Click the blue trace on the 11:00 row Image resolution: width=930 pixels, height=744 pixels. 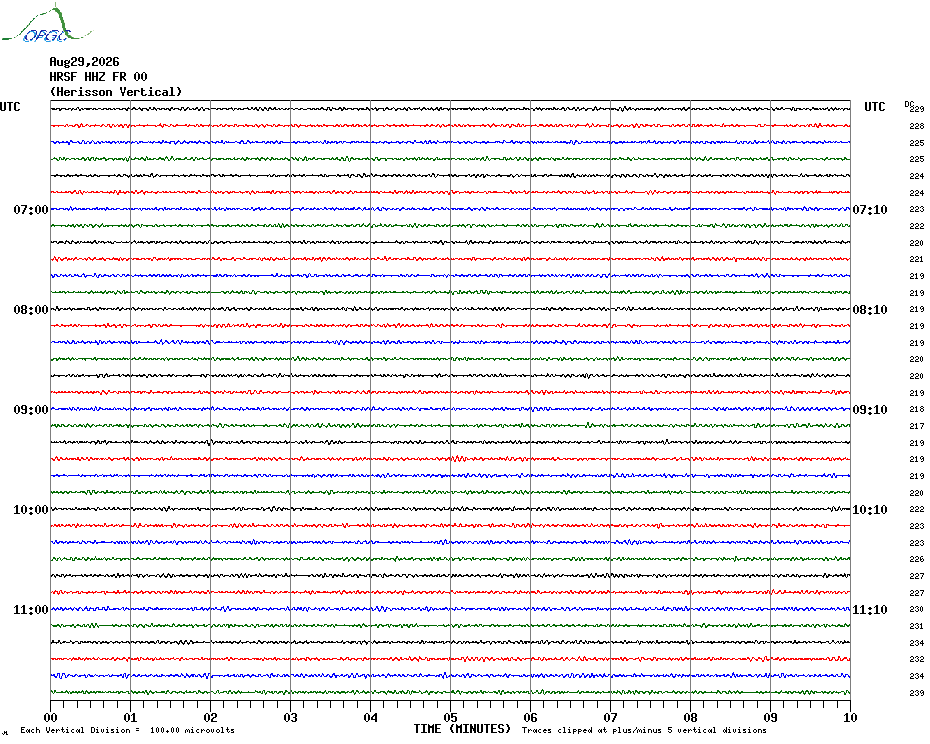click(451, 609)
